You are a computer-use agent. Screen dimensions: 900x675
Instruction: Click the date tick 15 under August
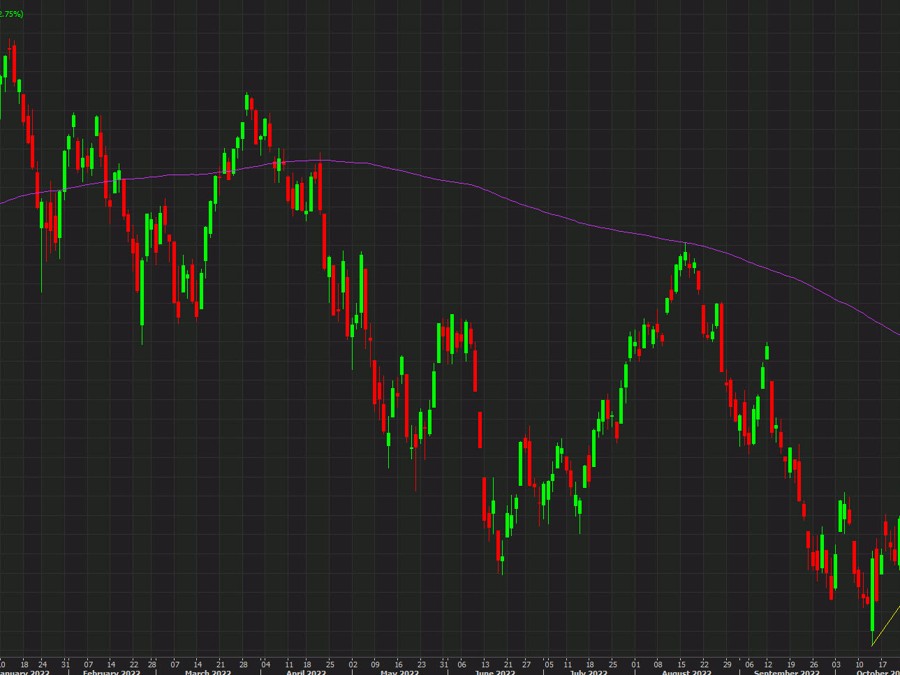coord(681,661)
